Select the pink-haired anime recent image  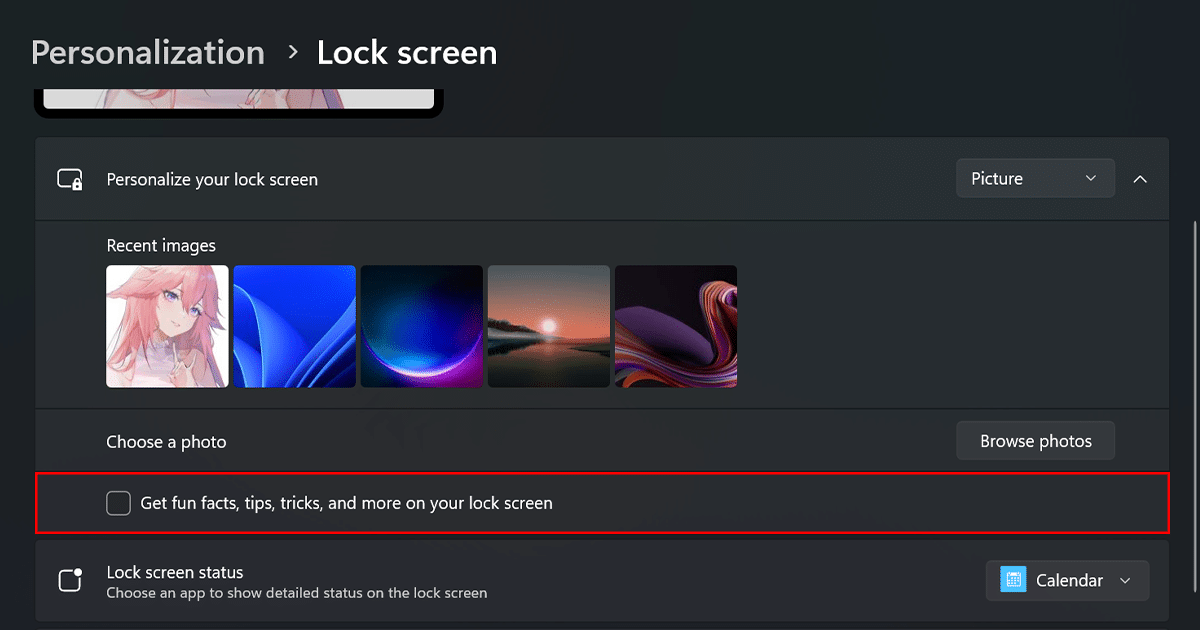click(167, 326)
